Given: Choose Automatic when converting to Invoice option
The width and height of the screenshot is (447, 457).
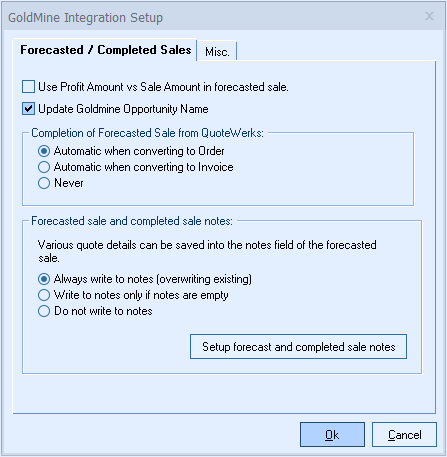Looking at the screenshot, I should pyautogui.click(x=44, y=167).
